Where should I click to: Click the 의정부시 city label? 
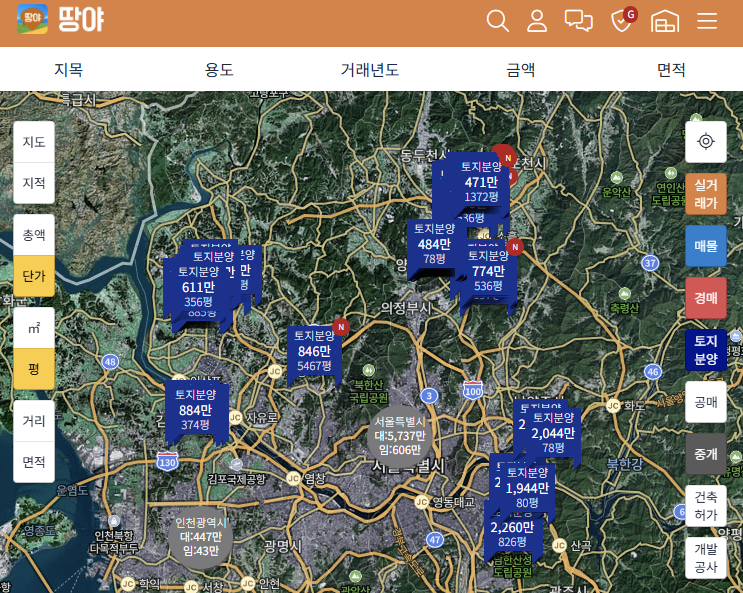pyautogui.click(x=406, y=309)
